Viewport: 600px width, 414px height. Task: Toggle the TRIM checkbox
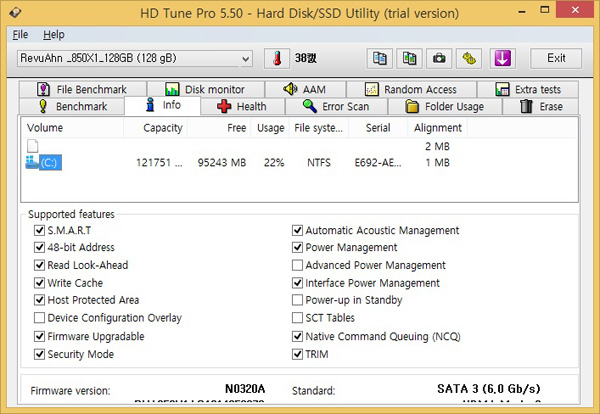coord(297,354)
